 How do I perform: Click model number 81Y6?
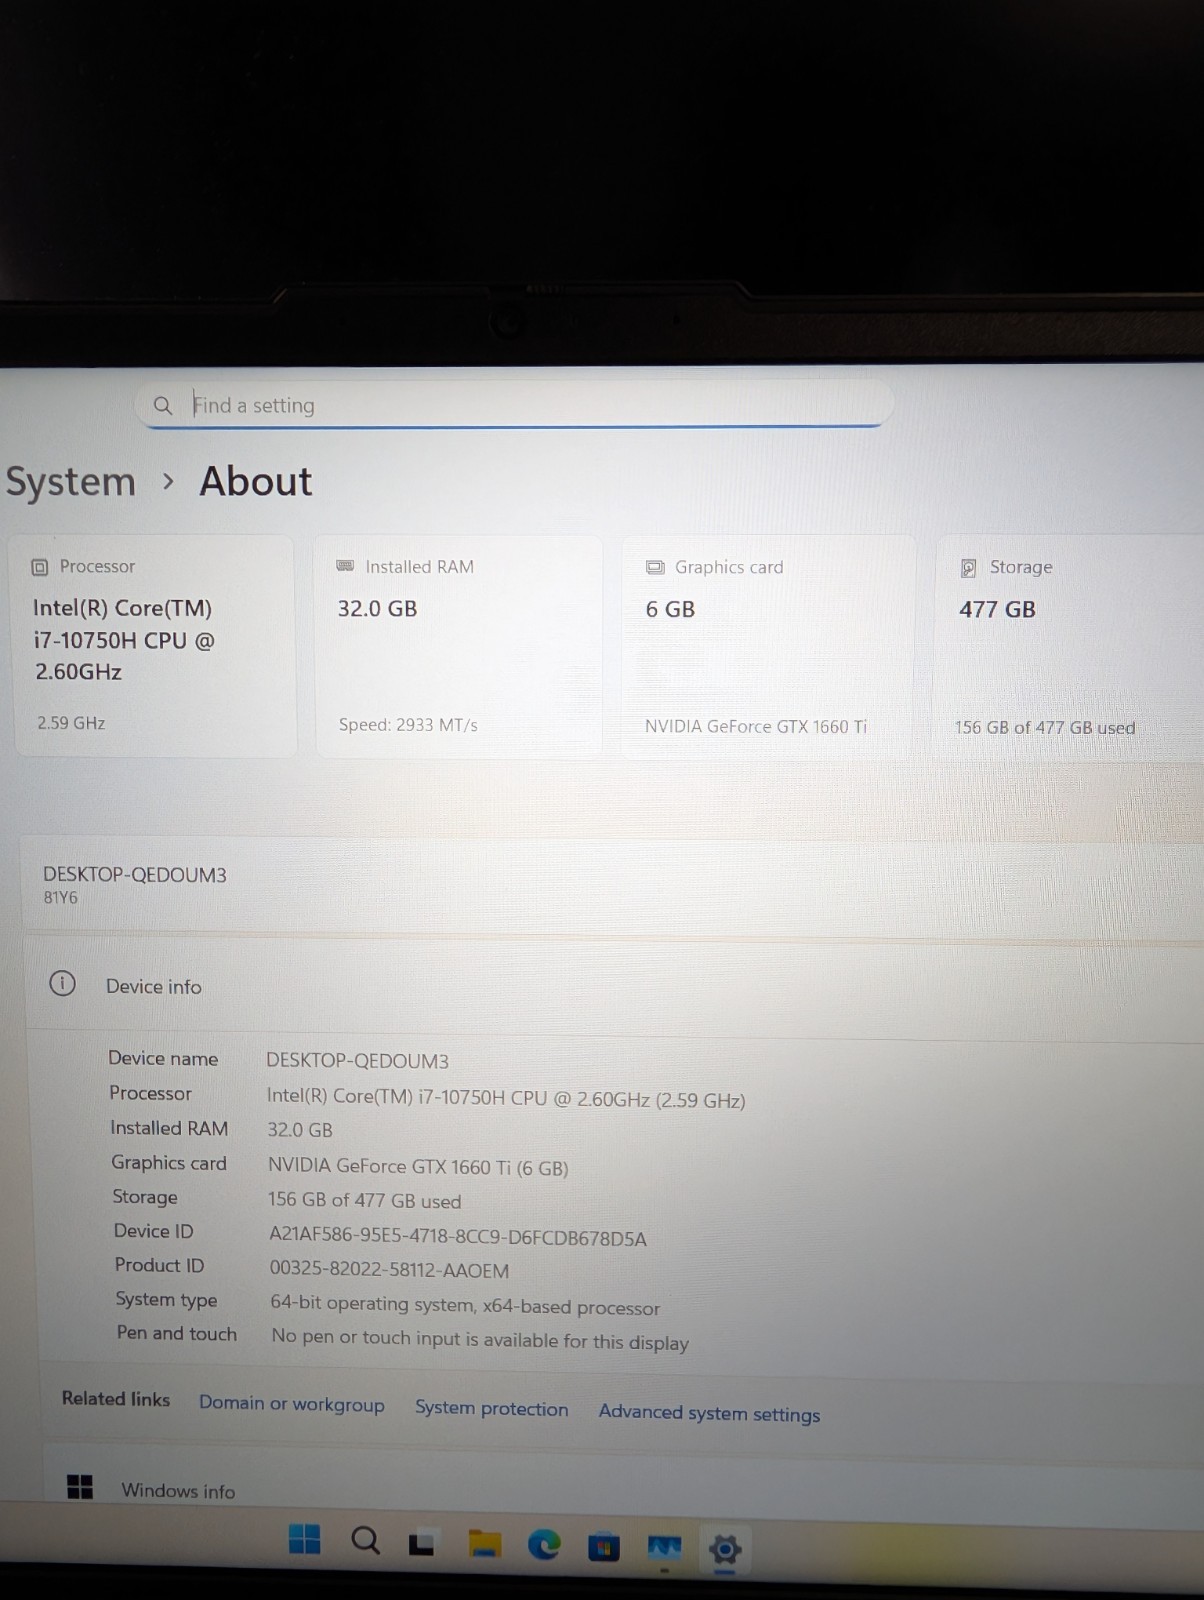(60, 898)
